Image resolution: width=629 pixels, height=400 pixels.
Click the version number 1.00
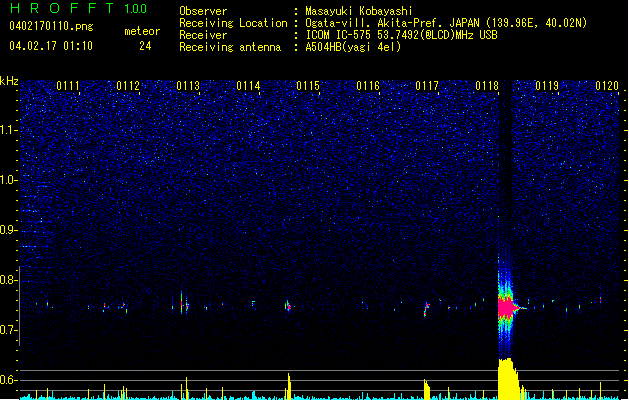(x=136, y=8)
